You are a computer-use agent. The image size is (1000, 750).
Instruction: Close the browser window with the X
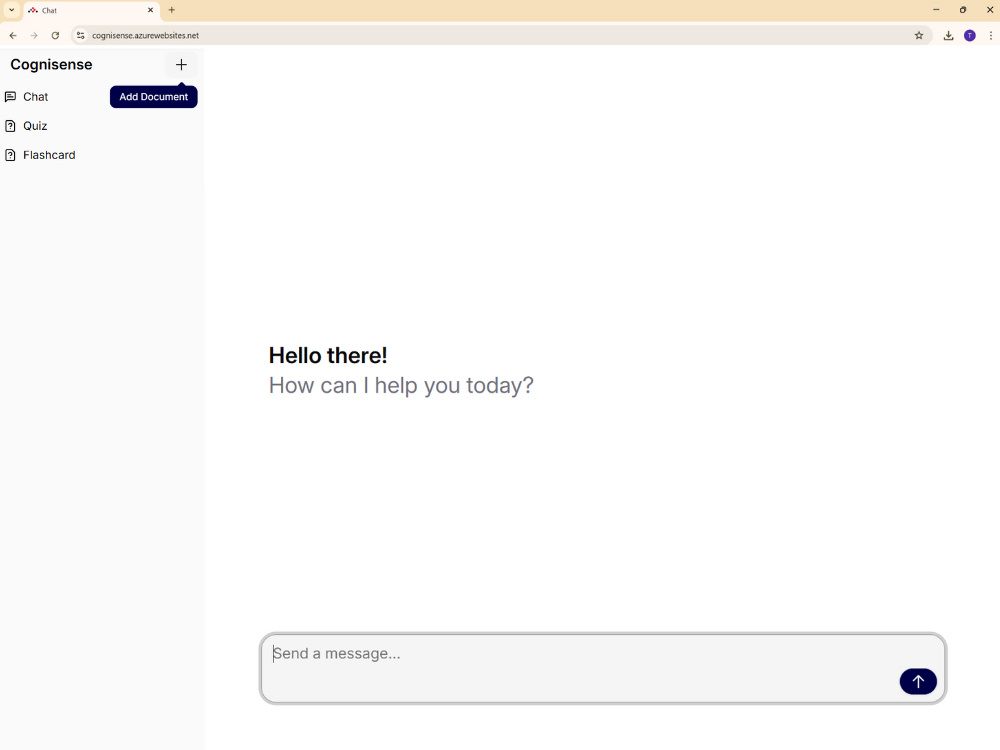pos(990,10)
